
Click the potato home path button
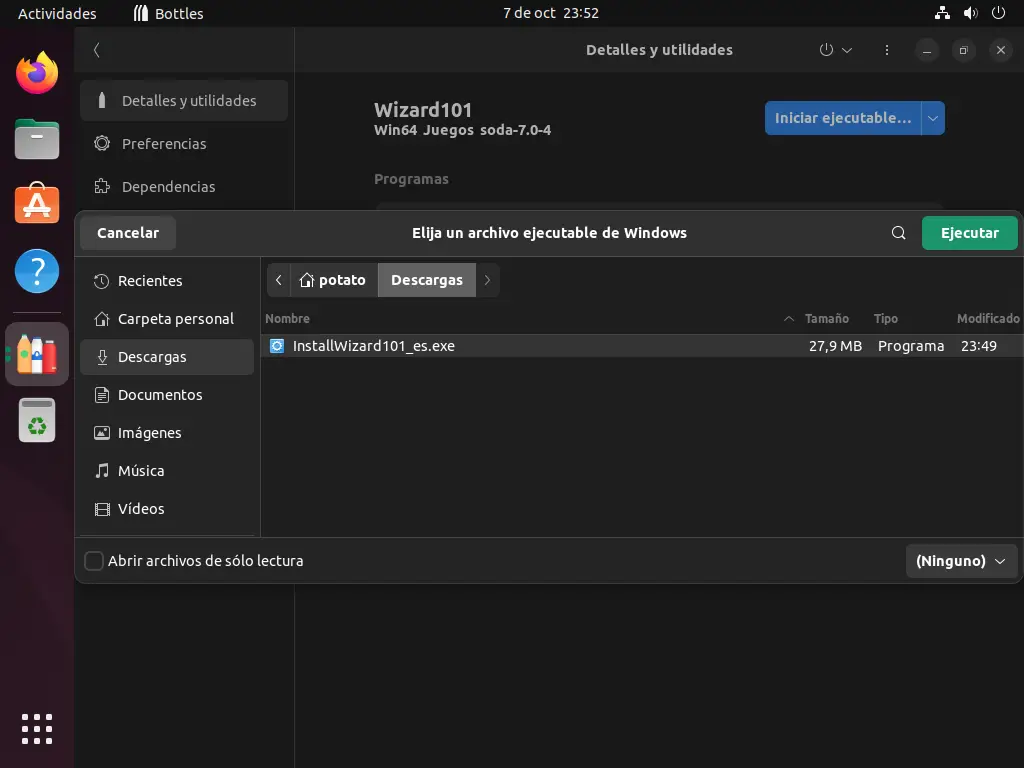(333, 280)
